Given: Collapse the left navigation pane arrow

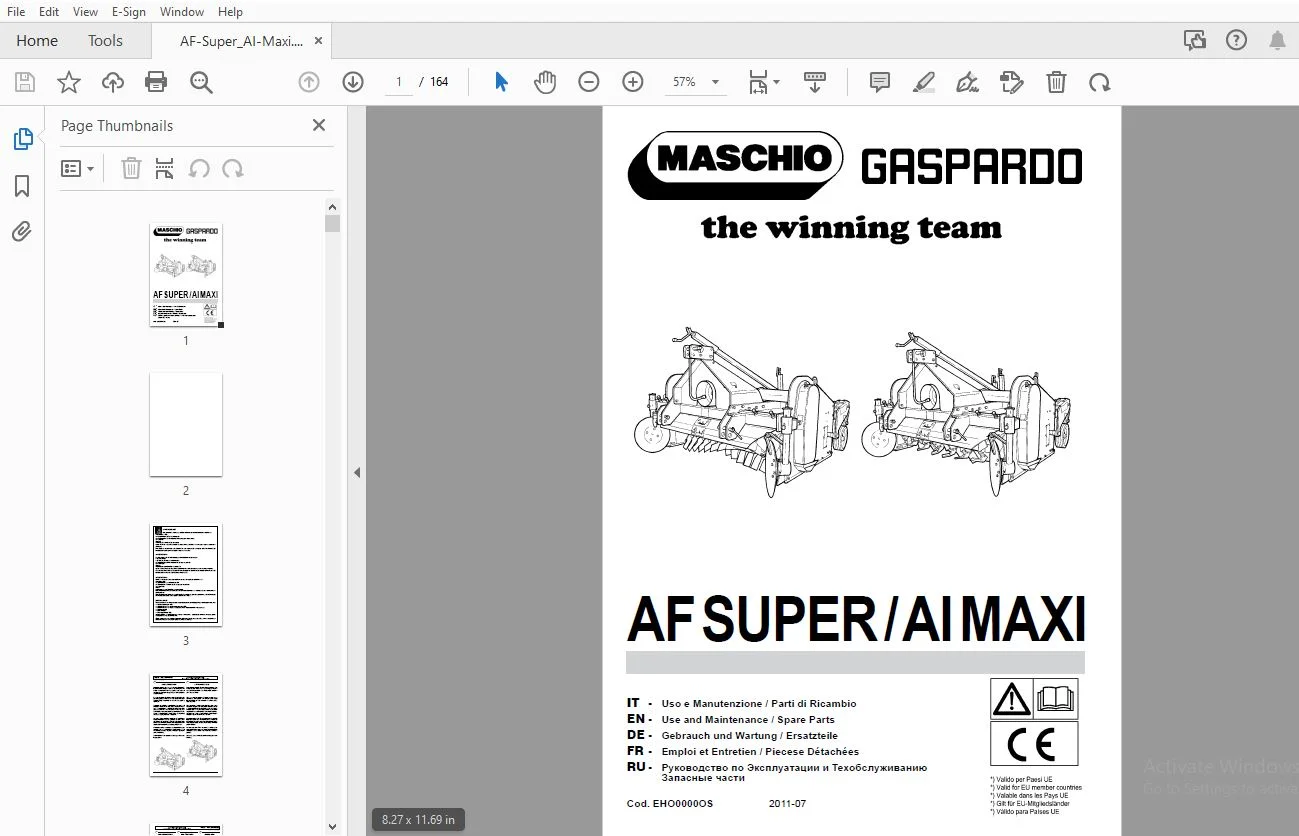Looking at the screenshot, I should 357,473.
